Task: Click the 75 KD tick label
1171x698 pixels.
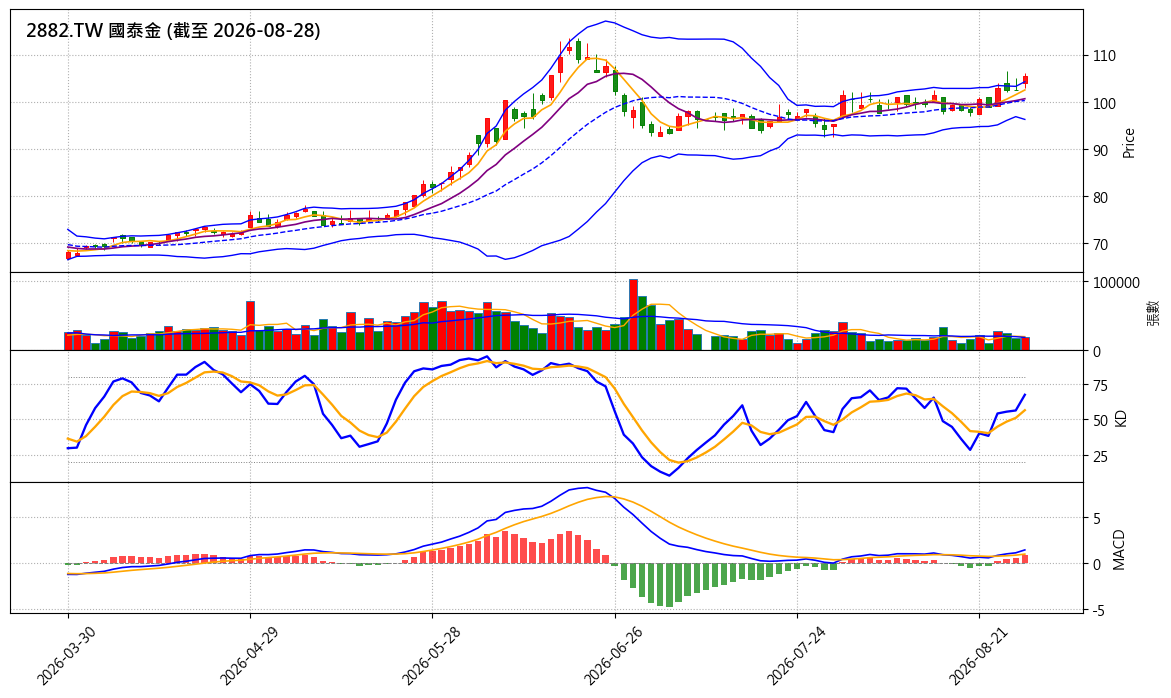Action: click(x=1100, y=386)
